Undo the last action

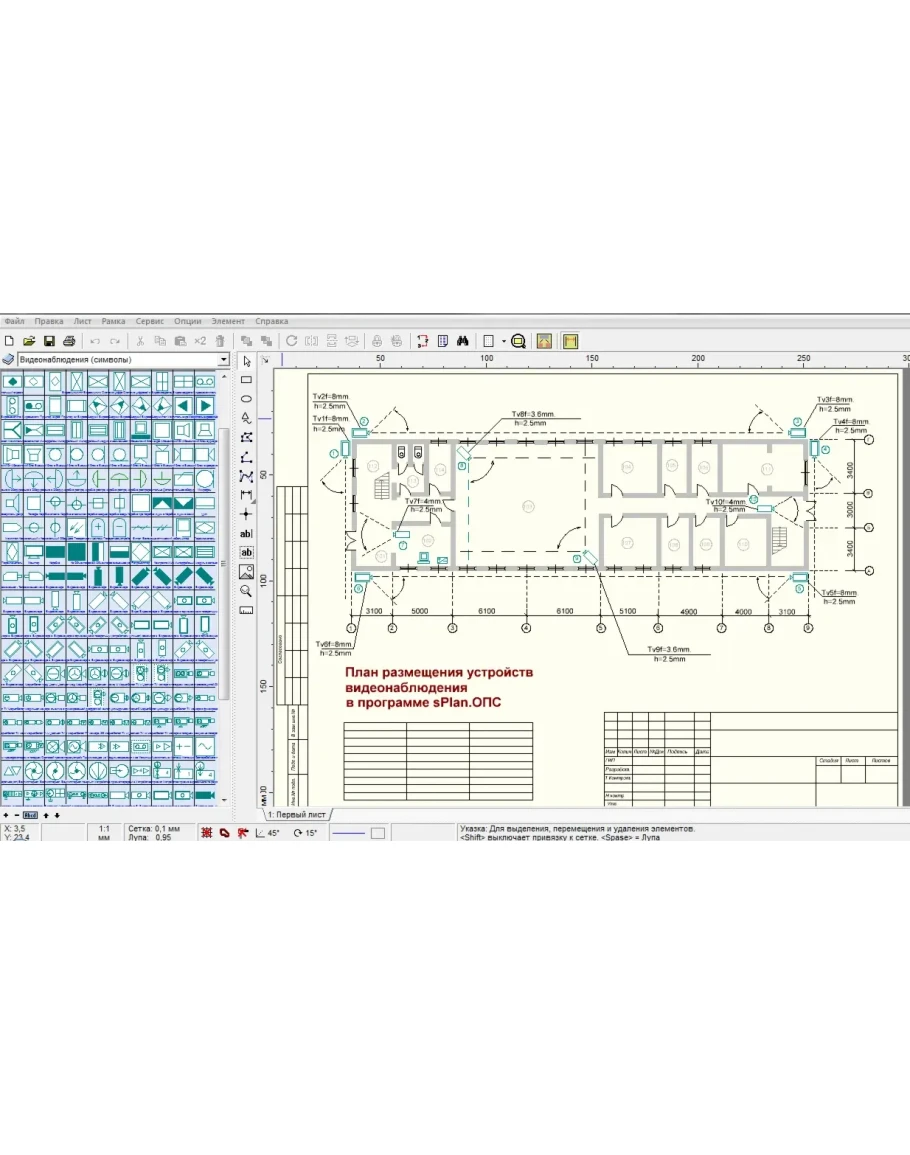95,341
